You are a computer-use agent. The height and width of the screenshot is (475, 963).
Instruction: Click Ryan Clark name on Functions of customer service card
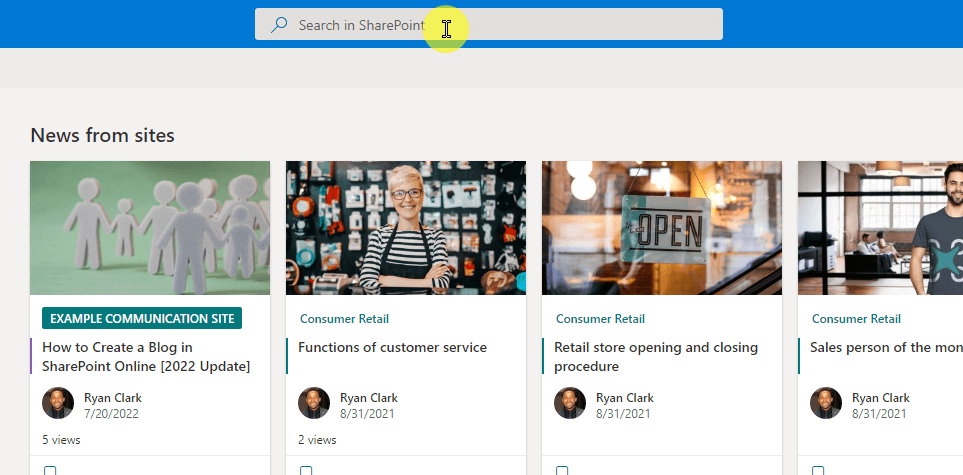(x=369, y=398)
